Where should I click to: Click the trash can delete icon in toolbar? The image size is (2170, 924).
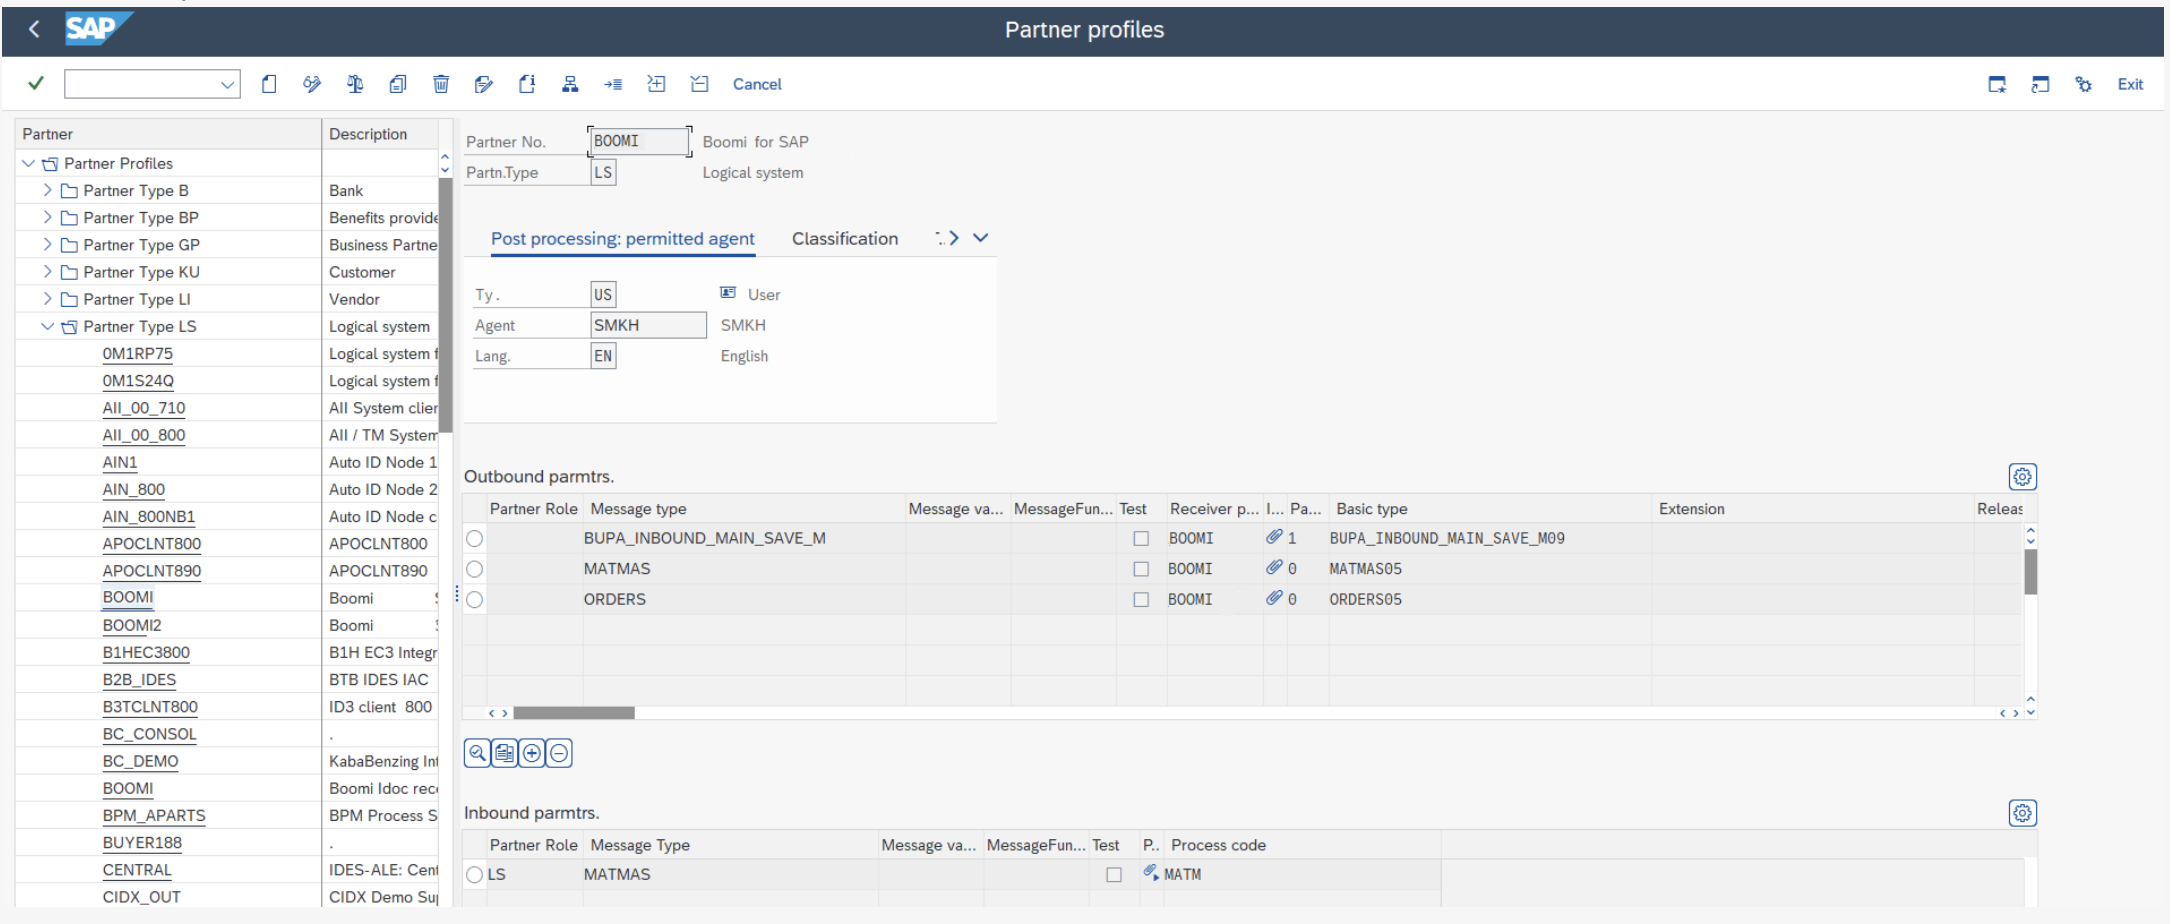tap(441, 84)
